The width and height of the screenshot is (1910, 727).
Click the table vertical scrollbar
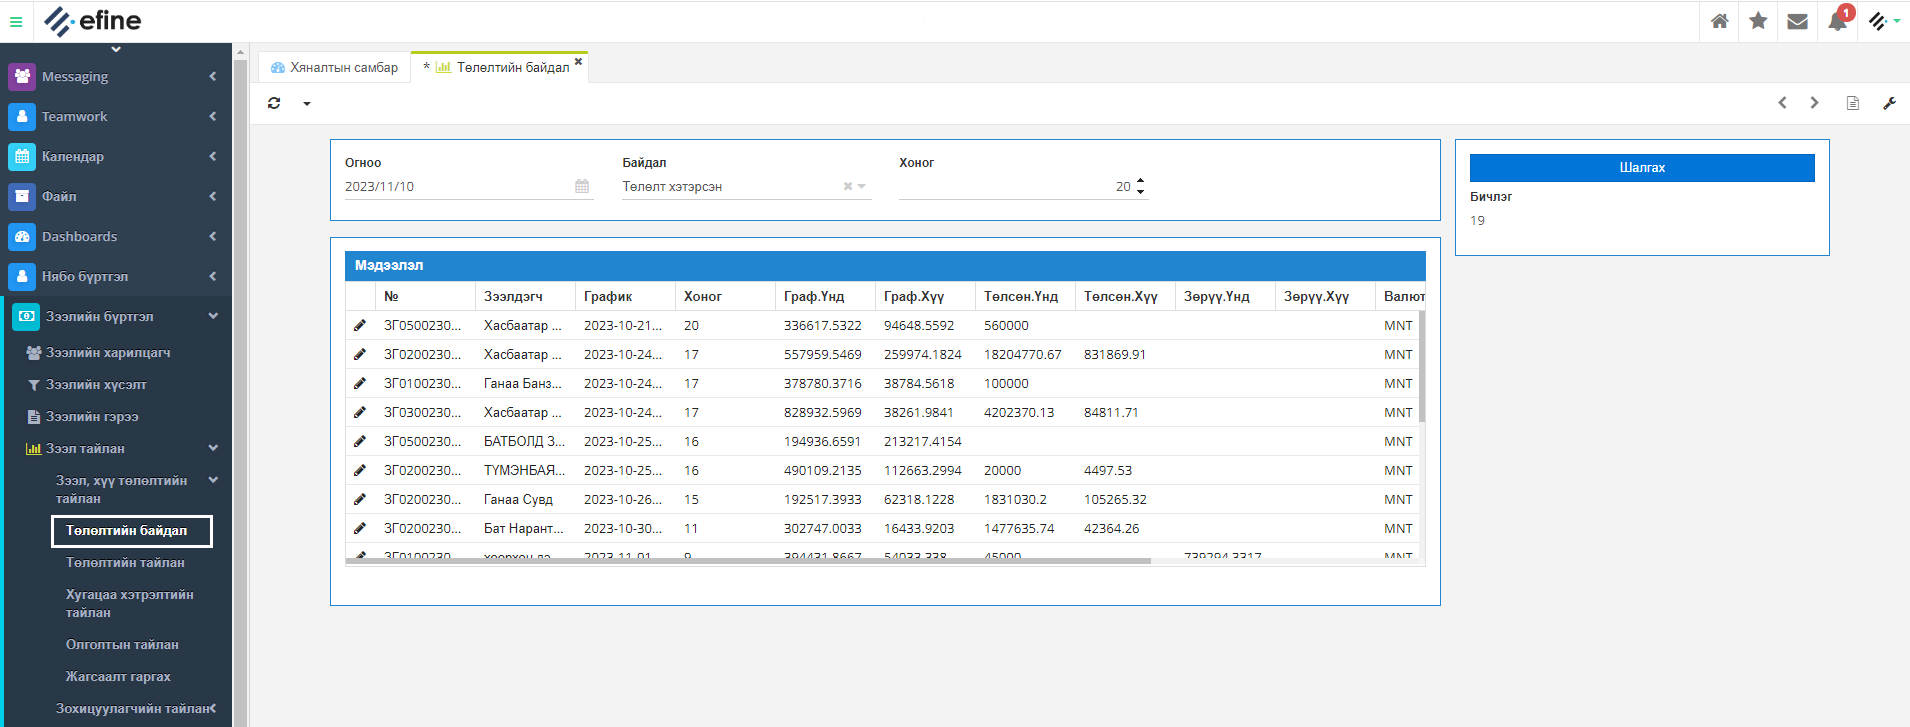point(1421,366)
